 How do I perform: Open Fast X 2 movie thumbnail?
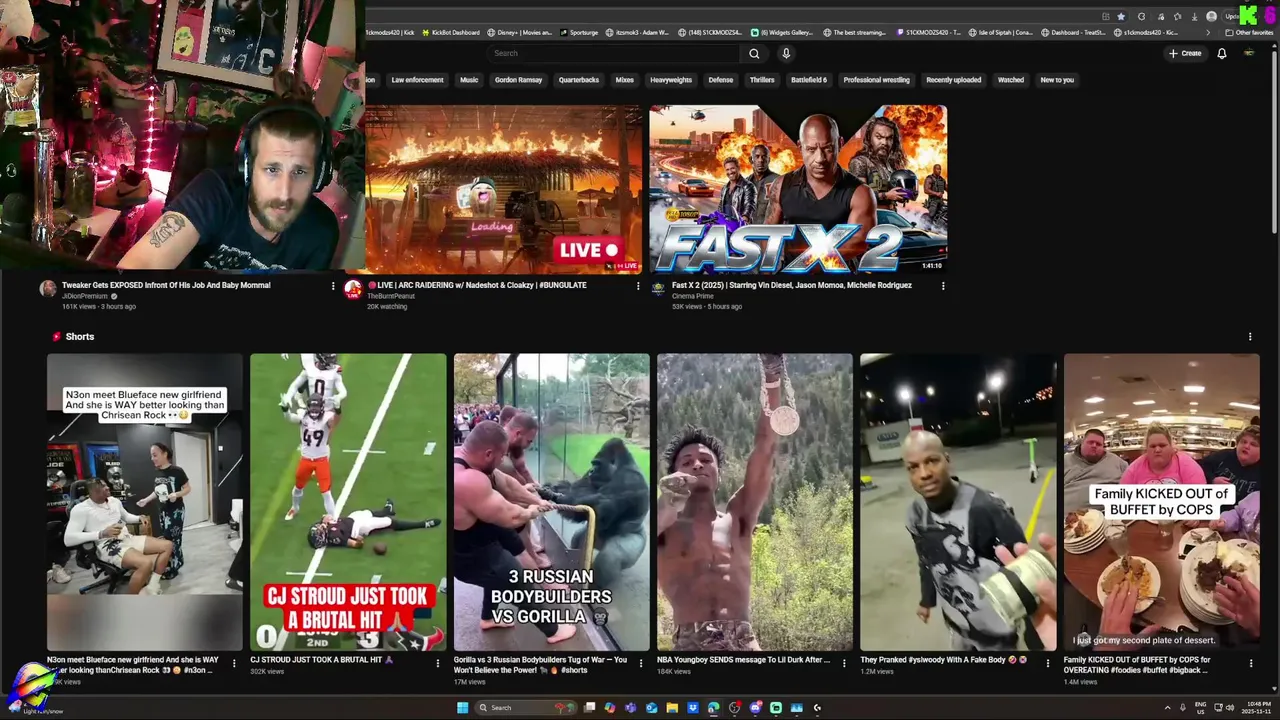point(798,189)
